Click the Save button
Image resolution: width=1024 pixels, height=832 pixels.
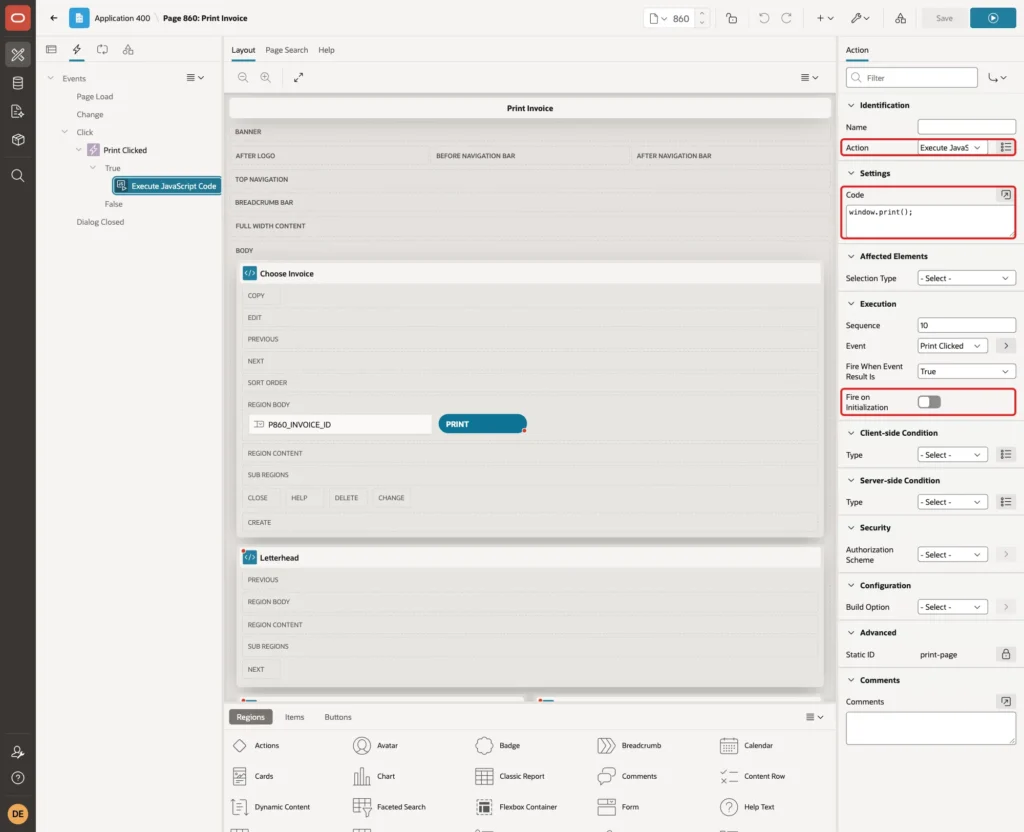[x=944, y=18]
